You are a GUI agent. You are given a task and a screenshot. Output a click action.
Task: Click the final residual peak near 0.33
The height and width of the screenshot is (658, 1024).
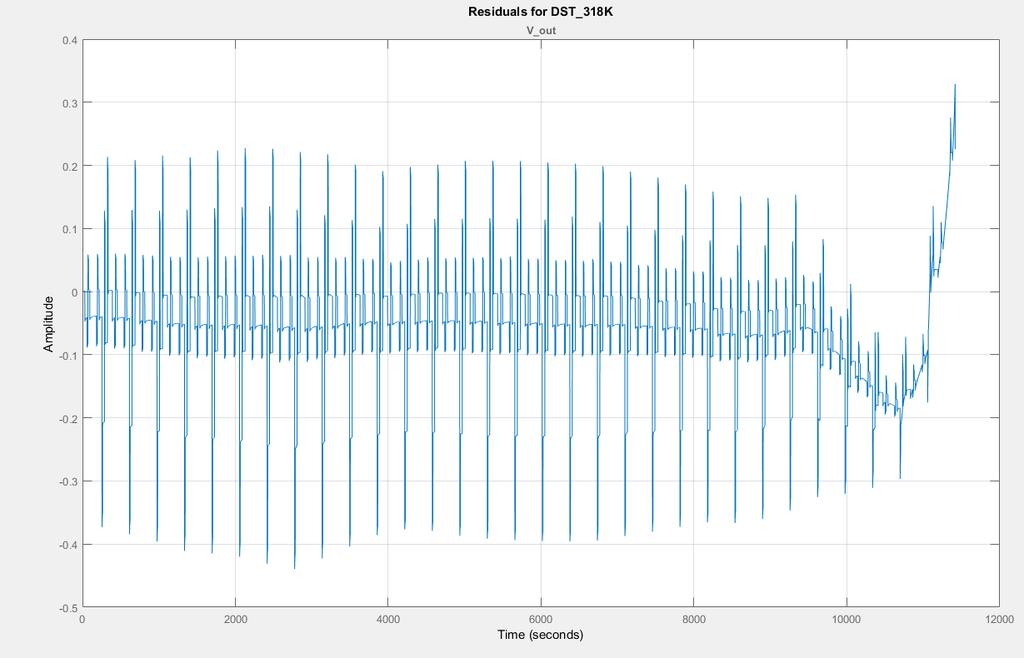pos(955,85)
